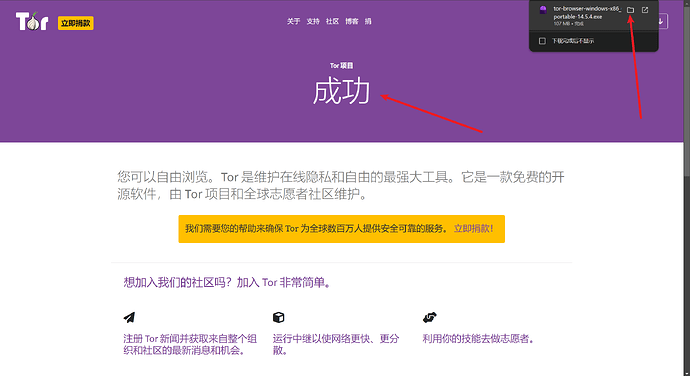
Task: Click the Tor 项目 label above heading
Action: coord(341,66)
